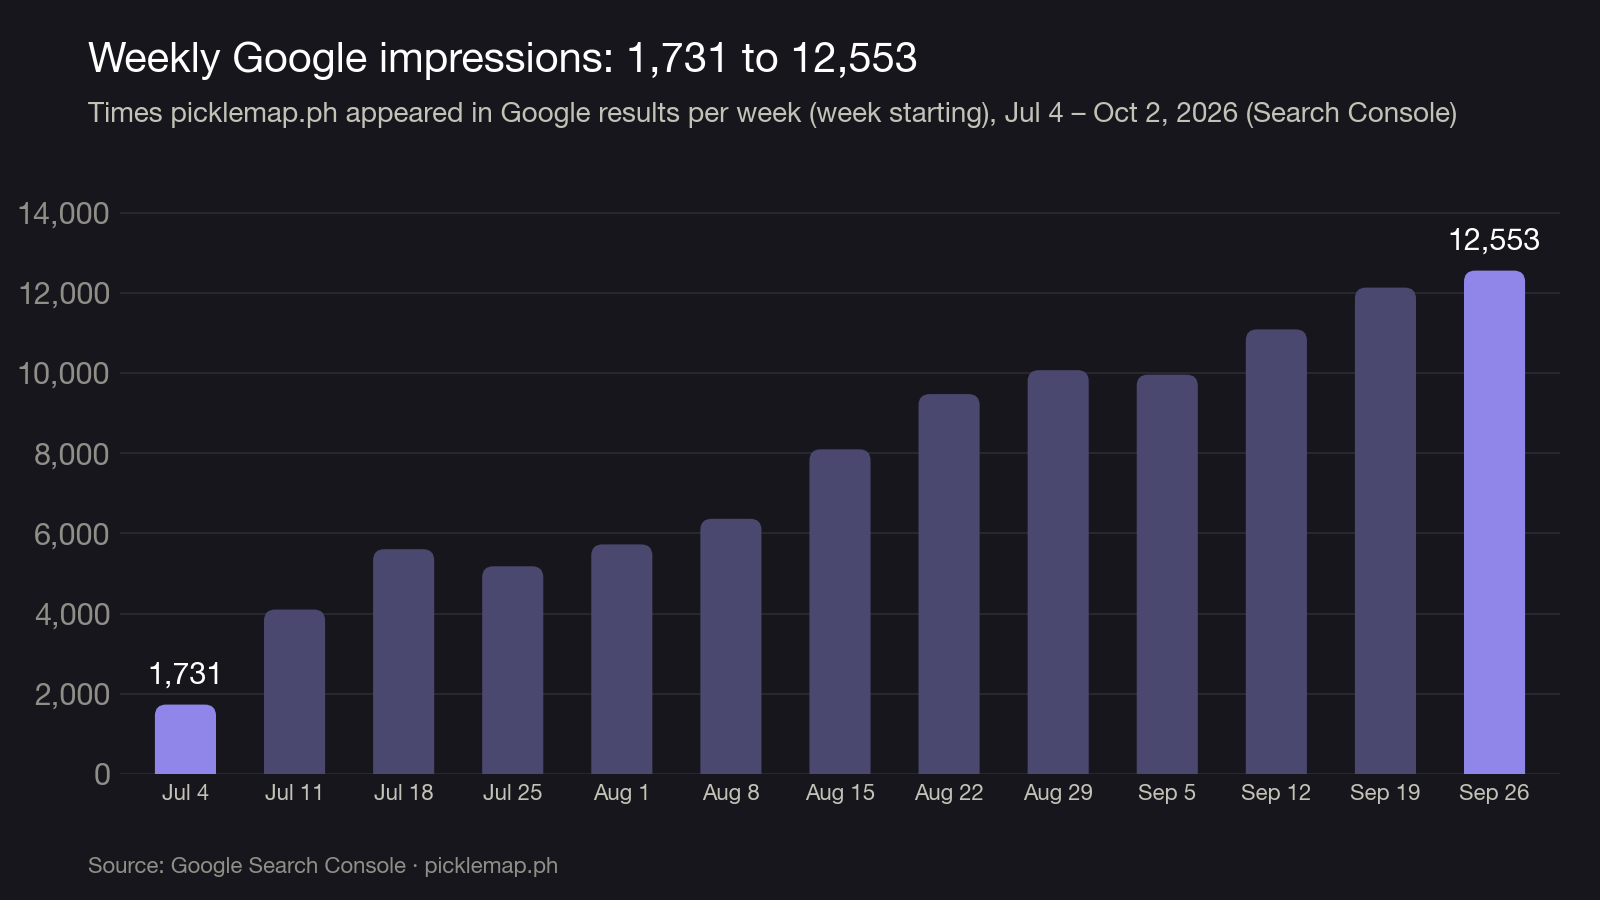The image size is (1600, 900).
Task: Click the 4,000 y-axis label
Action: [x=72, y=614]
